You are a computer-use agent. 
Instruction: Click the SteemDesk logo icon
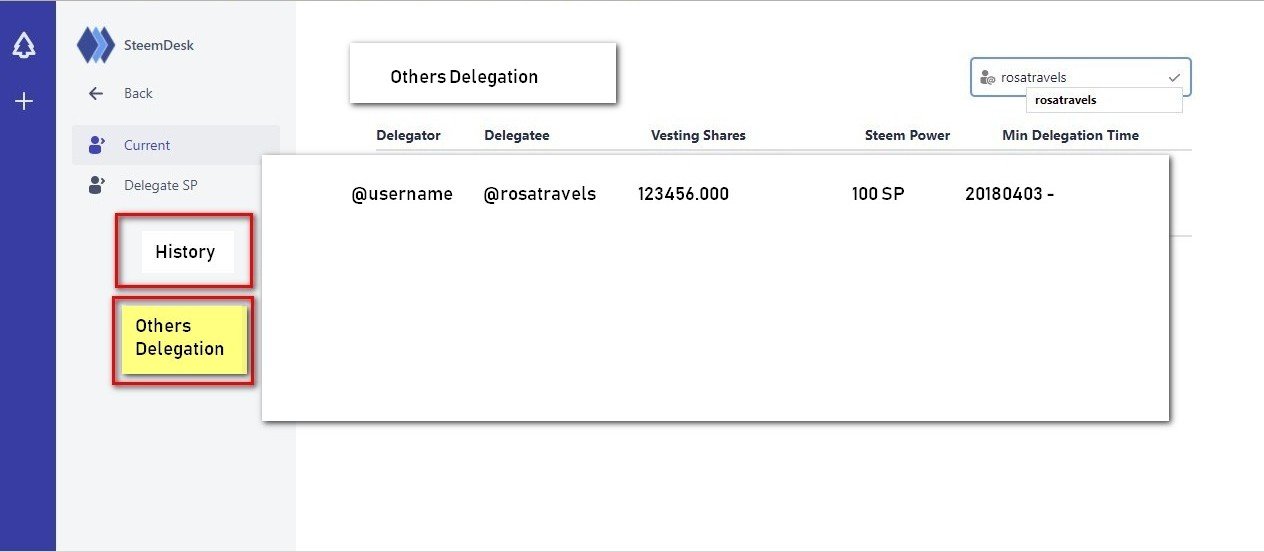coord(96,45)
